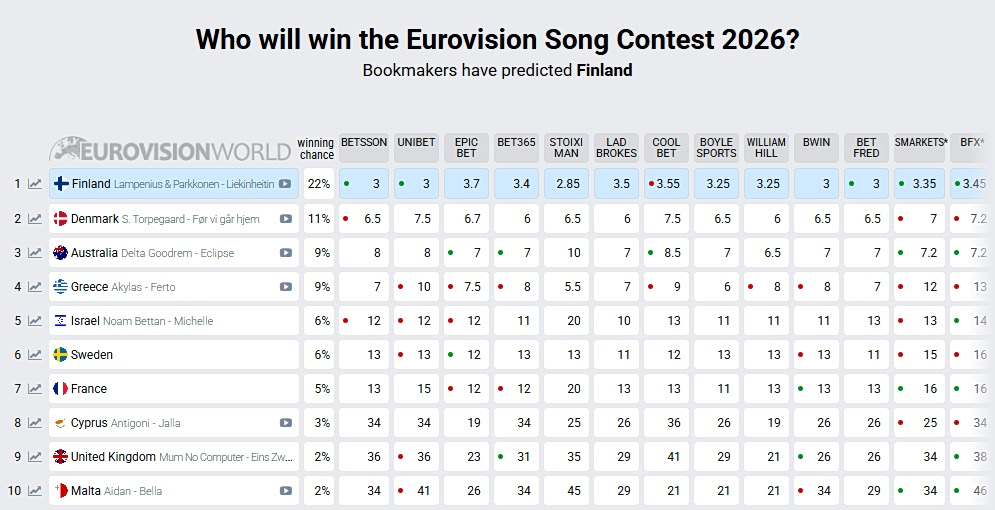The height and width of the screenshot is (510, 995).
Task: Play Australia's Eclipse video
Action: (285, 253)
